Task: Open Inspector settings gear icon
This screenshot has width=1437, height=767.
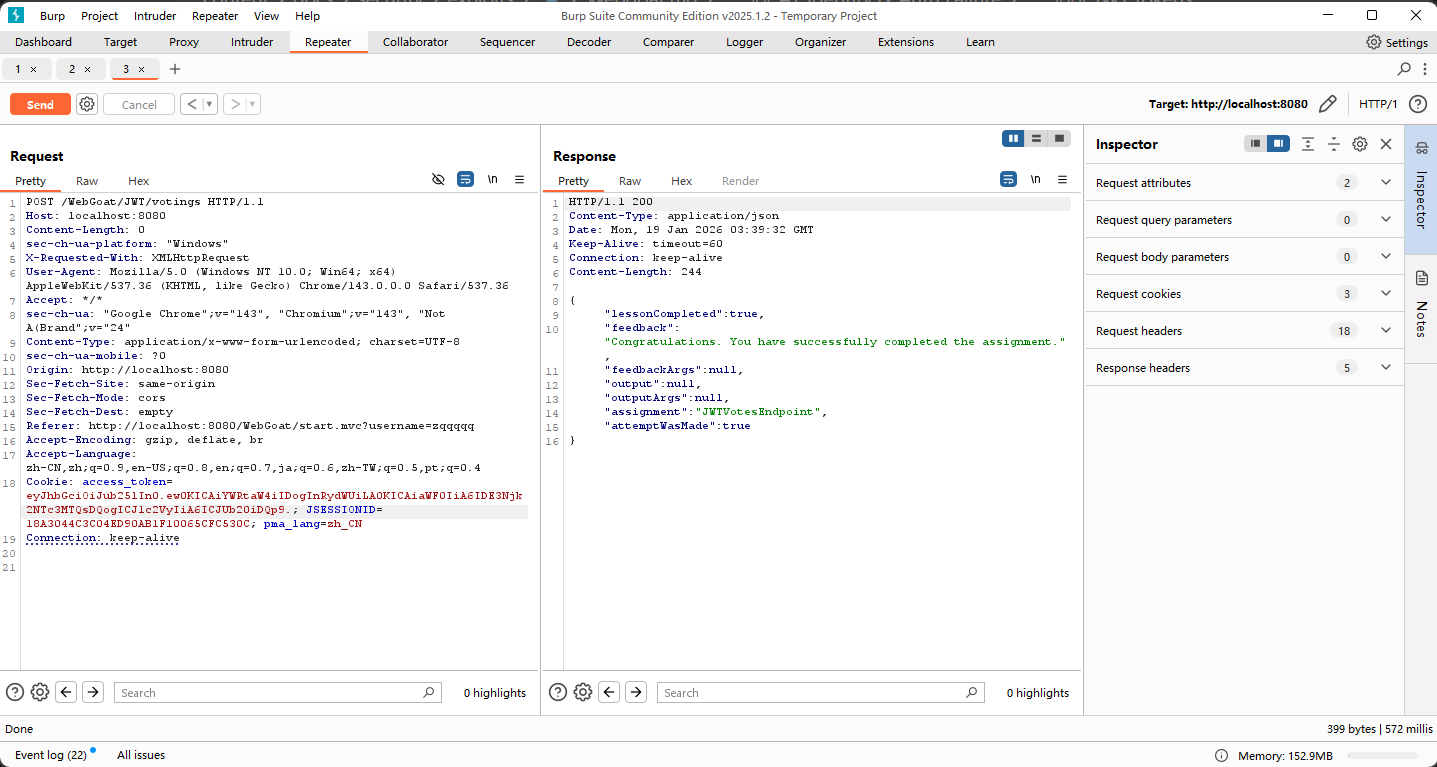Action: tap(1359, 144)
